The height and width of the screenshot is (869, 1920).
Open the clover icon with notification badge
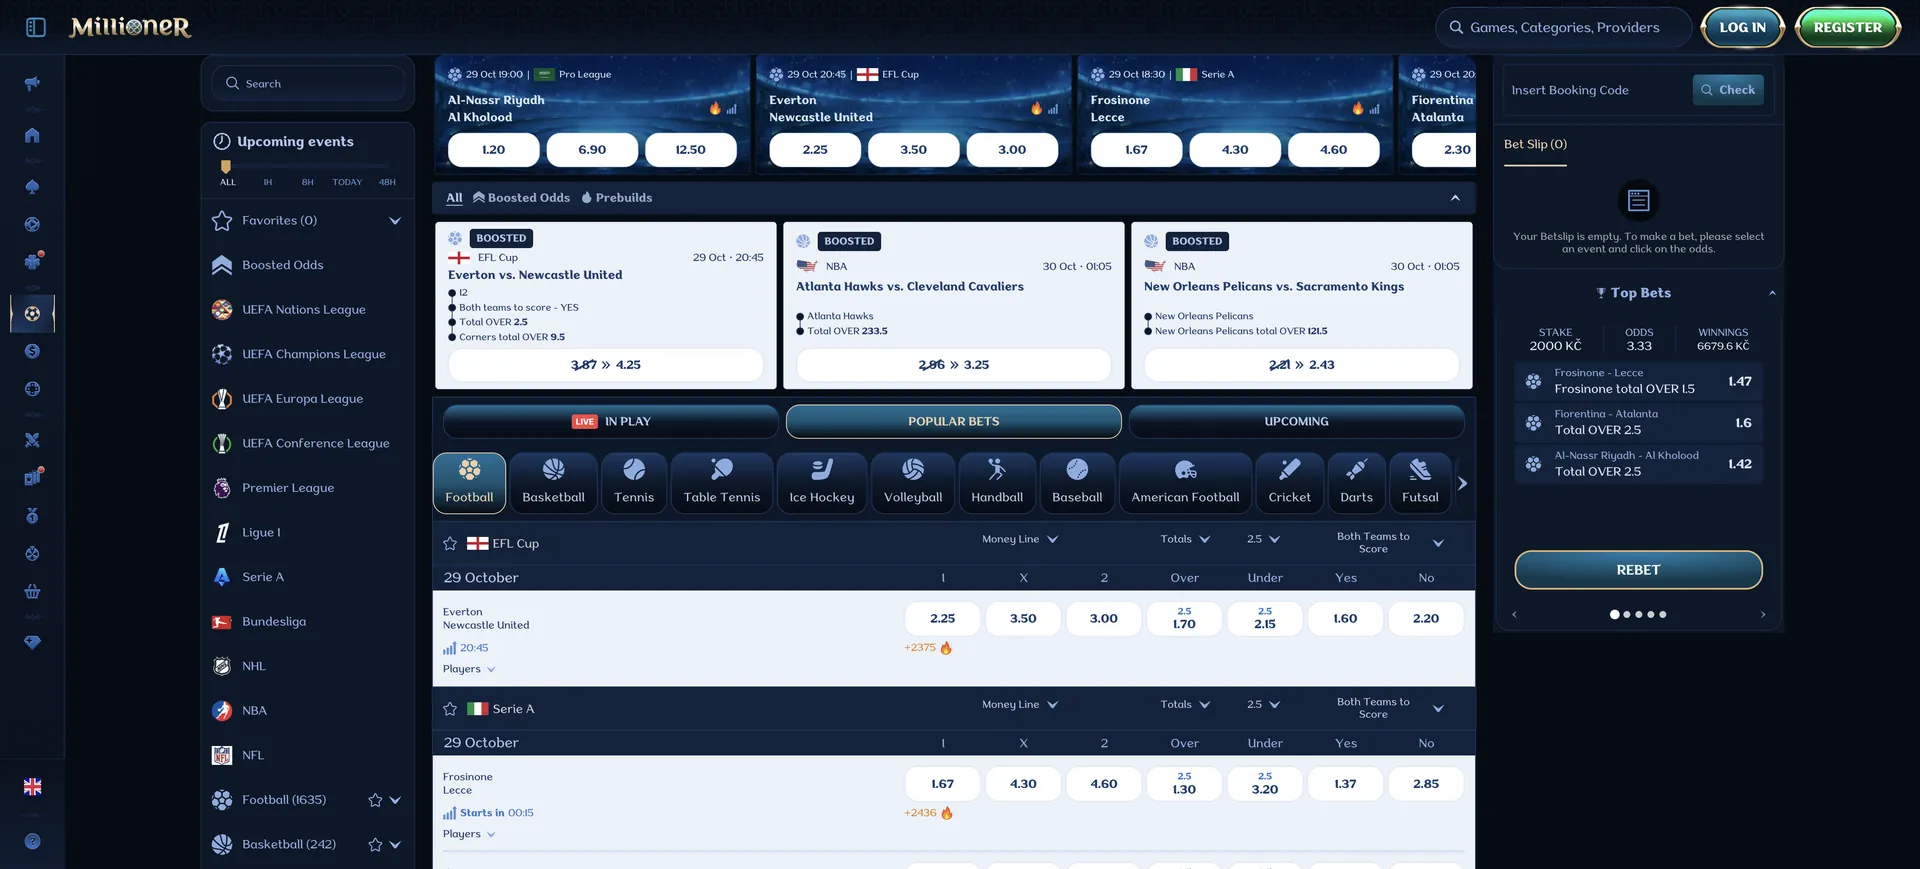32,262
